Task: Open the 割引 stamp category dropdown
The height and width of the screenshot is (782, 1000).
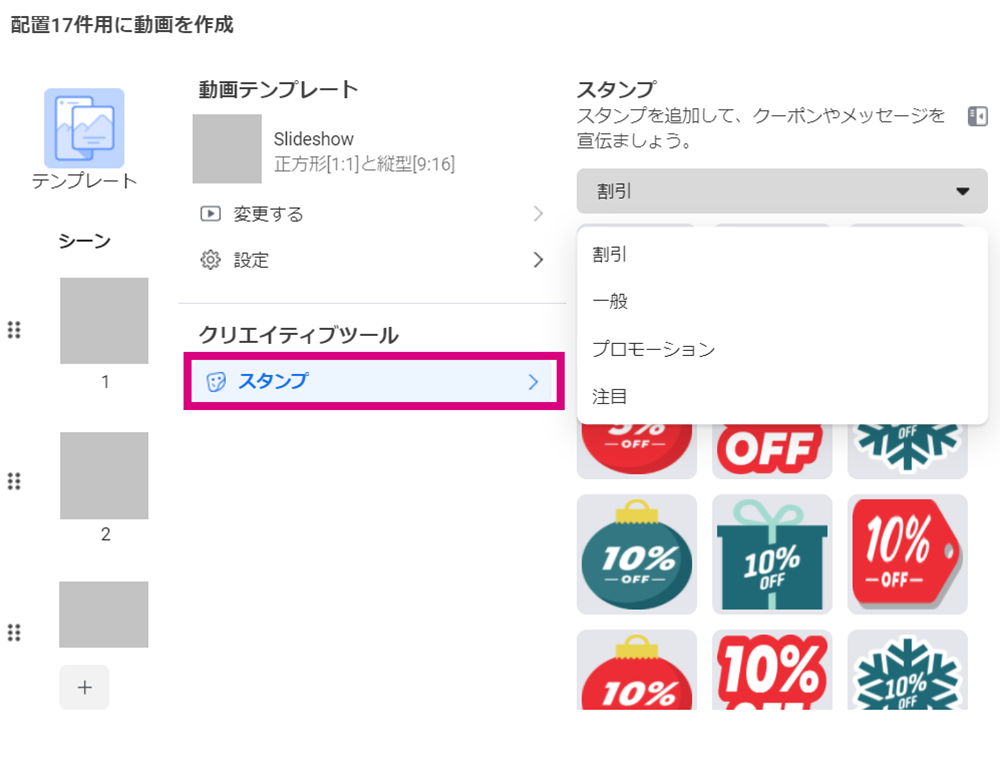Action: tap(782, 191)
